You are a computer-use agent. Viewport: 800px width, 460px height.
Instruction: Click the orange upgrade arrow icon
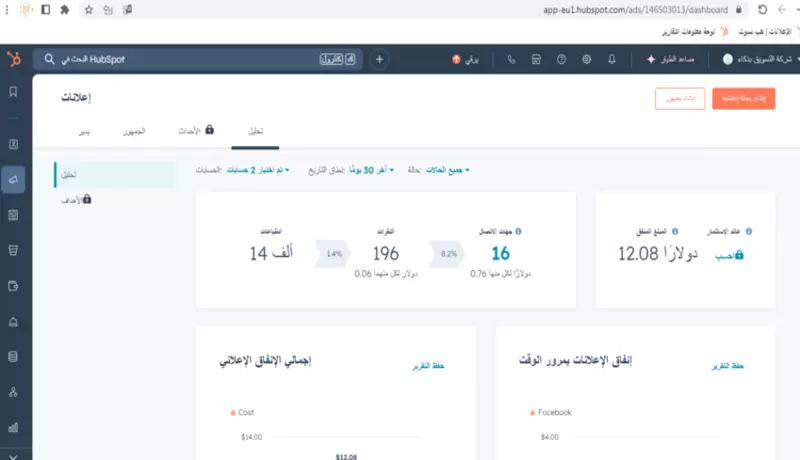pyautogui.click(x=456, y=60)
